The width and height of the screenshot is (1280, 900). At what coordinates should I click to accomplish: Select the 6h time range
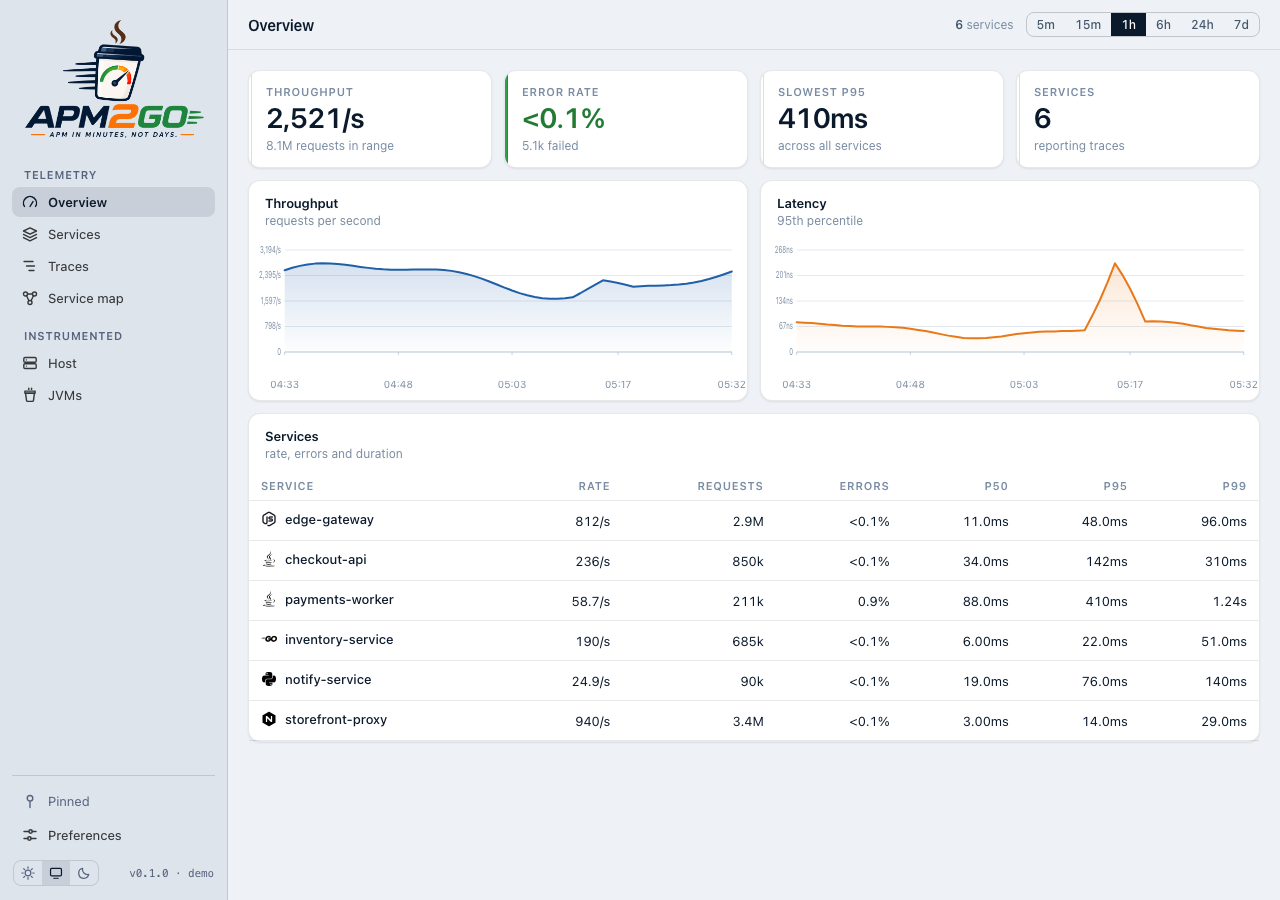[x=1163, y=25]
